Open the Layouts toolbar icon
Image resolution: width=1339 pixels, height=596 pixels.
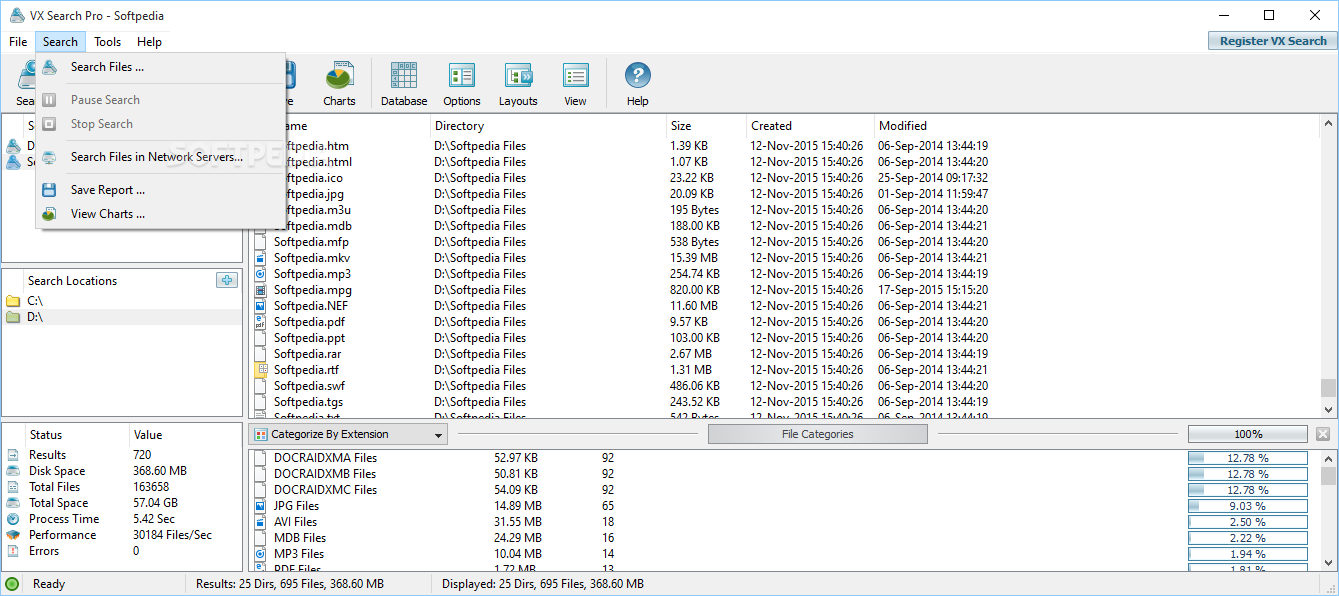coord(518,83)
